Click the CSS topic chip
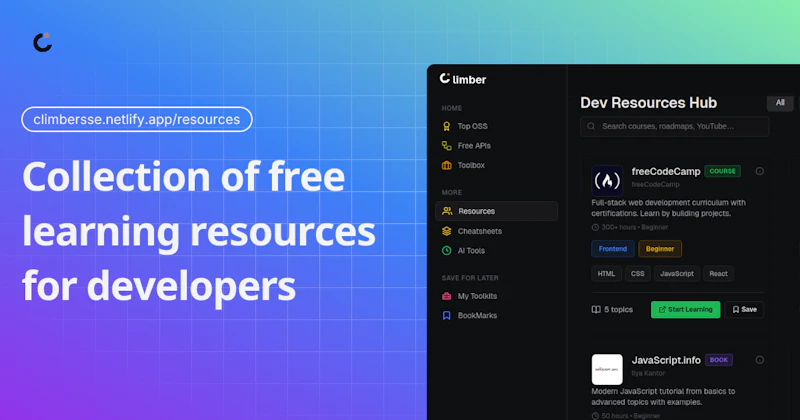The image size is (800, 420). (637, 274)
